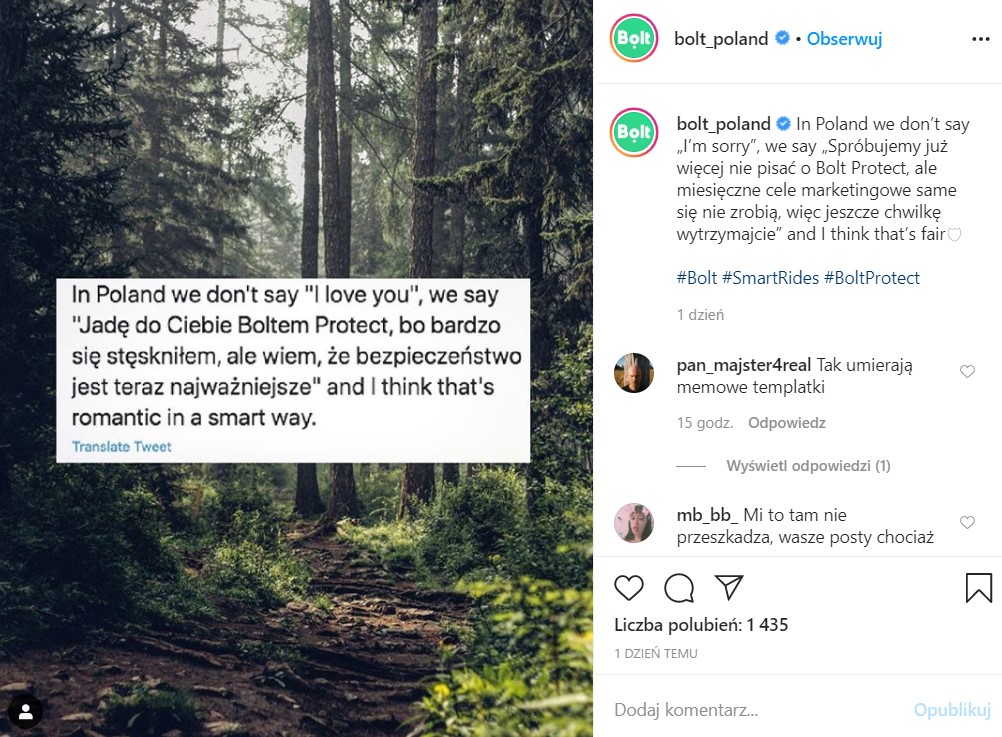Open #BoltProtect hashtag link

click(x=871, y=278)
